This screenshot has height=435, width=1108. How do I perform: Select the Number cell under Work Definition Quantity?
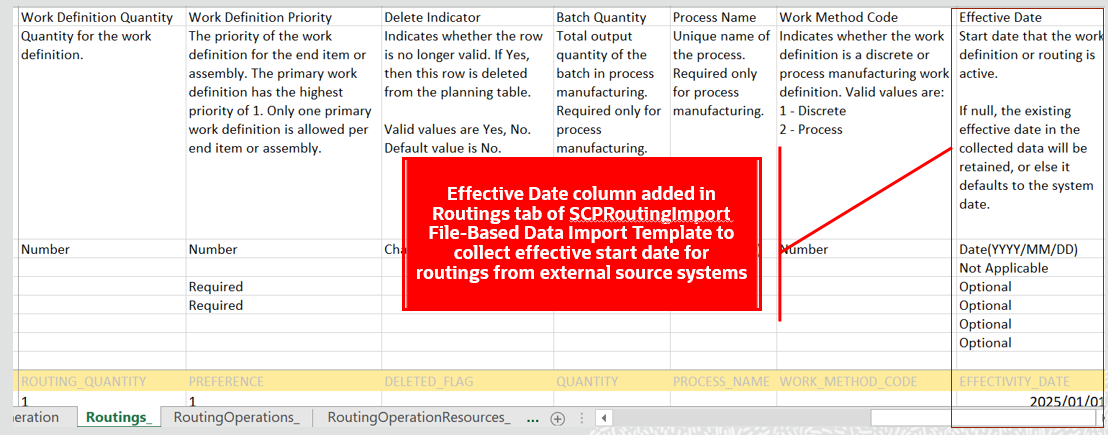click(x=100, y=249)
